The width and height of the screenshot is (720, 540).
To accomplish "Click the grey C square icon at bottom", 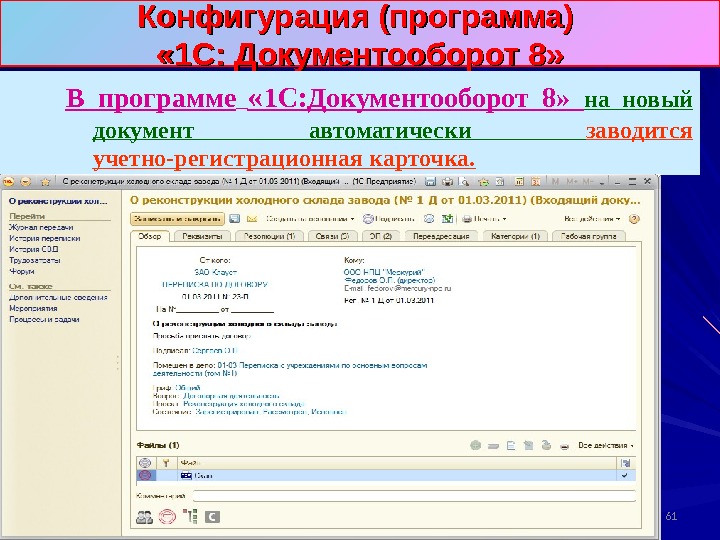I will (212, 517).
